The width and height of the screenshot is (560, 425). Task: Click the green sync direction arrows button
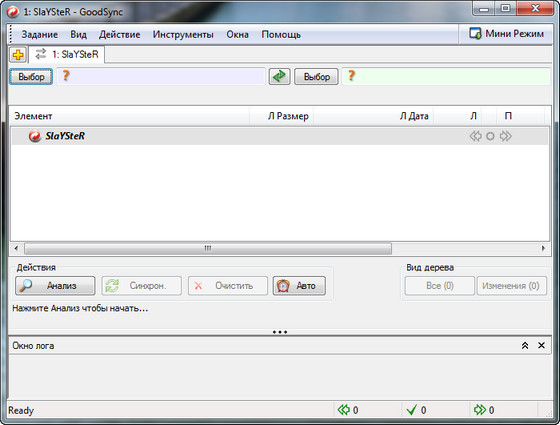coord(279,76)
